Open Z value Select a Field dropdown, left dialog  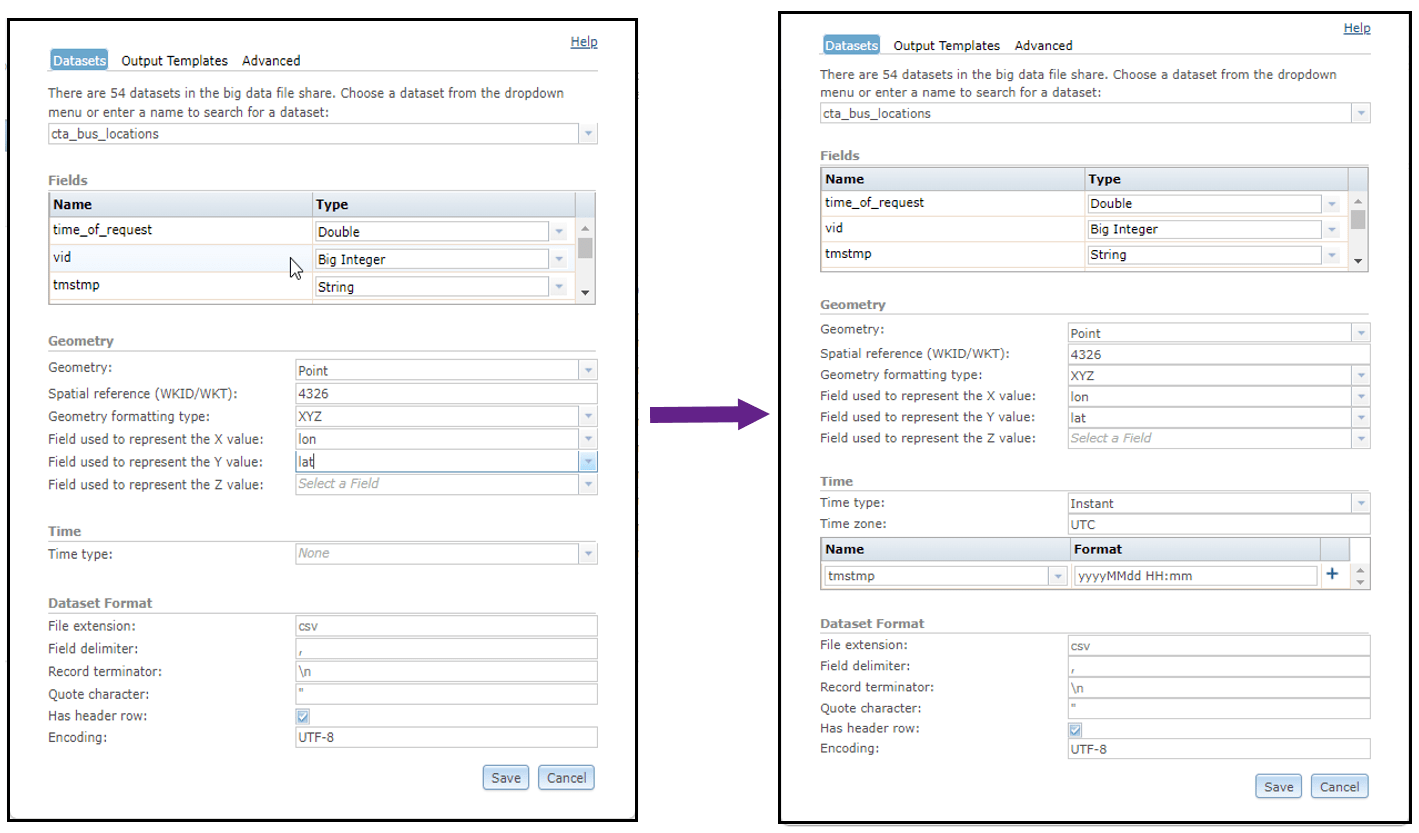tap(588, 483)
